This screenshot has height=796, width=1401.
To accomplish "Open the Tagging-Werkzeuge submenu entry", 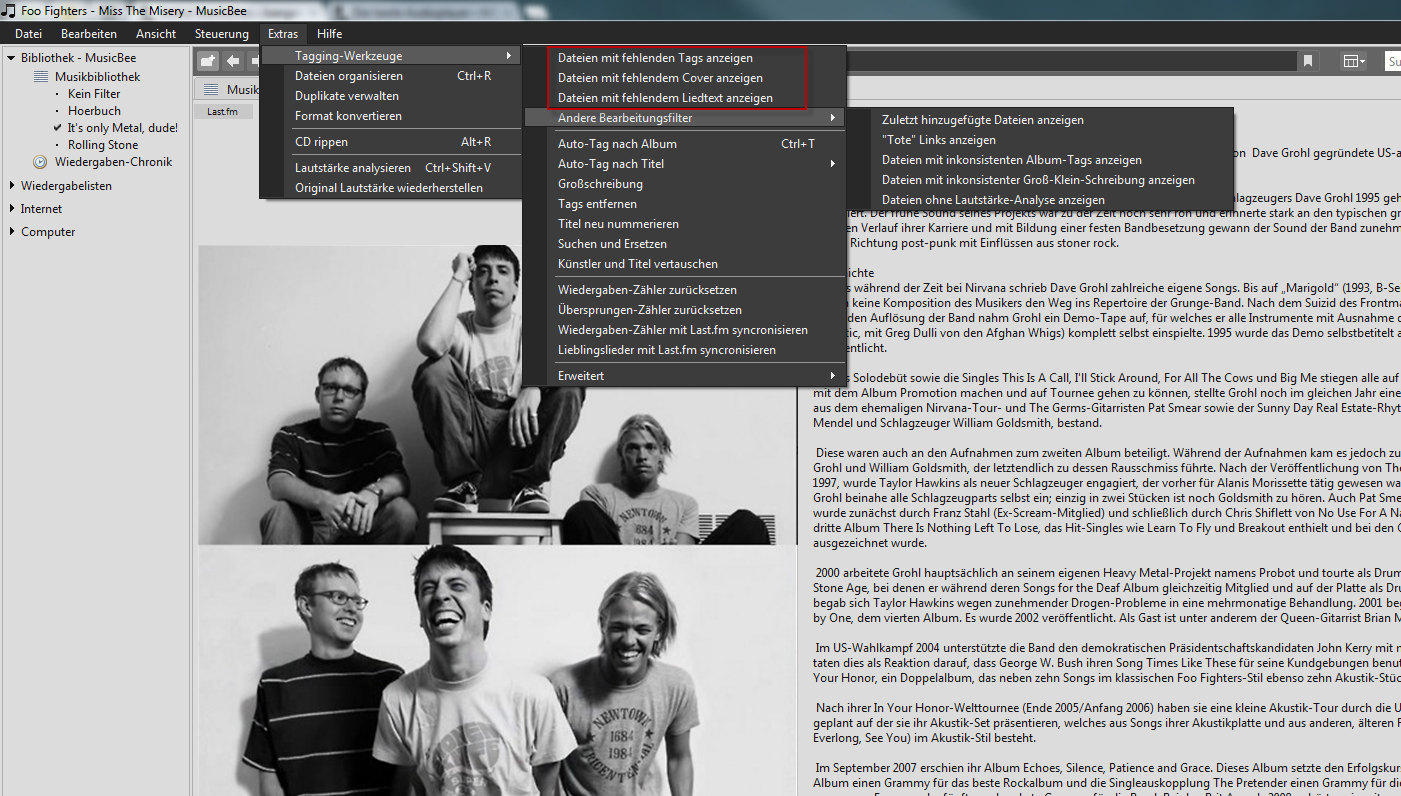I will pyautogui.click(x=391, y=56).
